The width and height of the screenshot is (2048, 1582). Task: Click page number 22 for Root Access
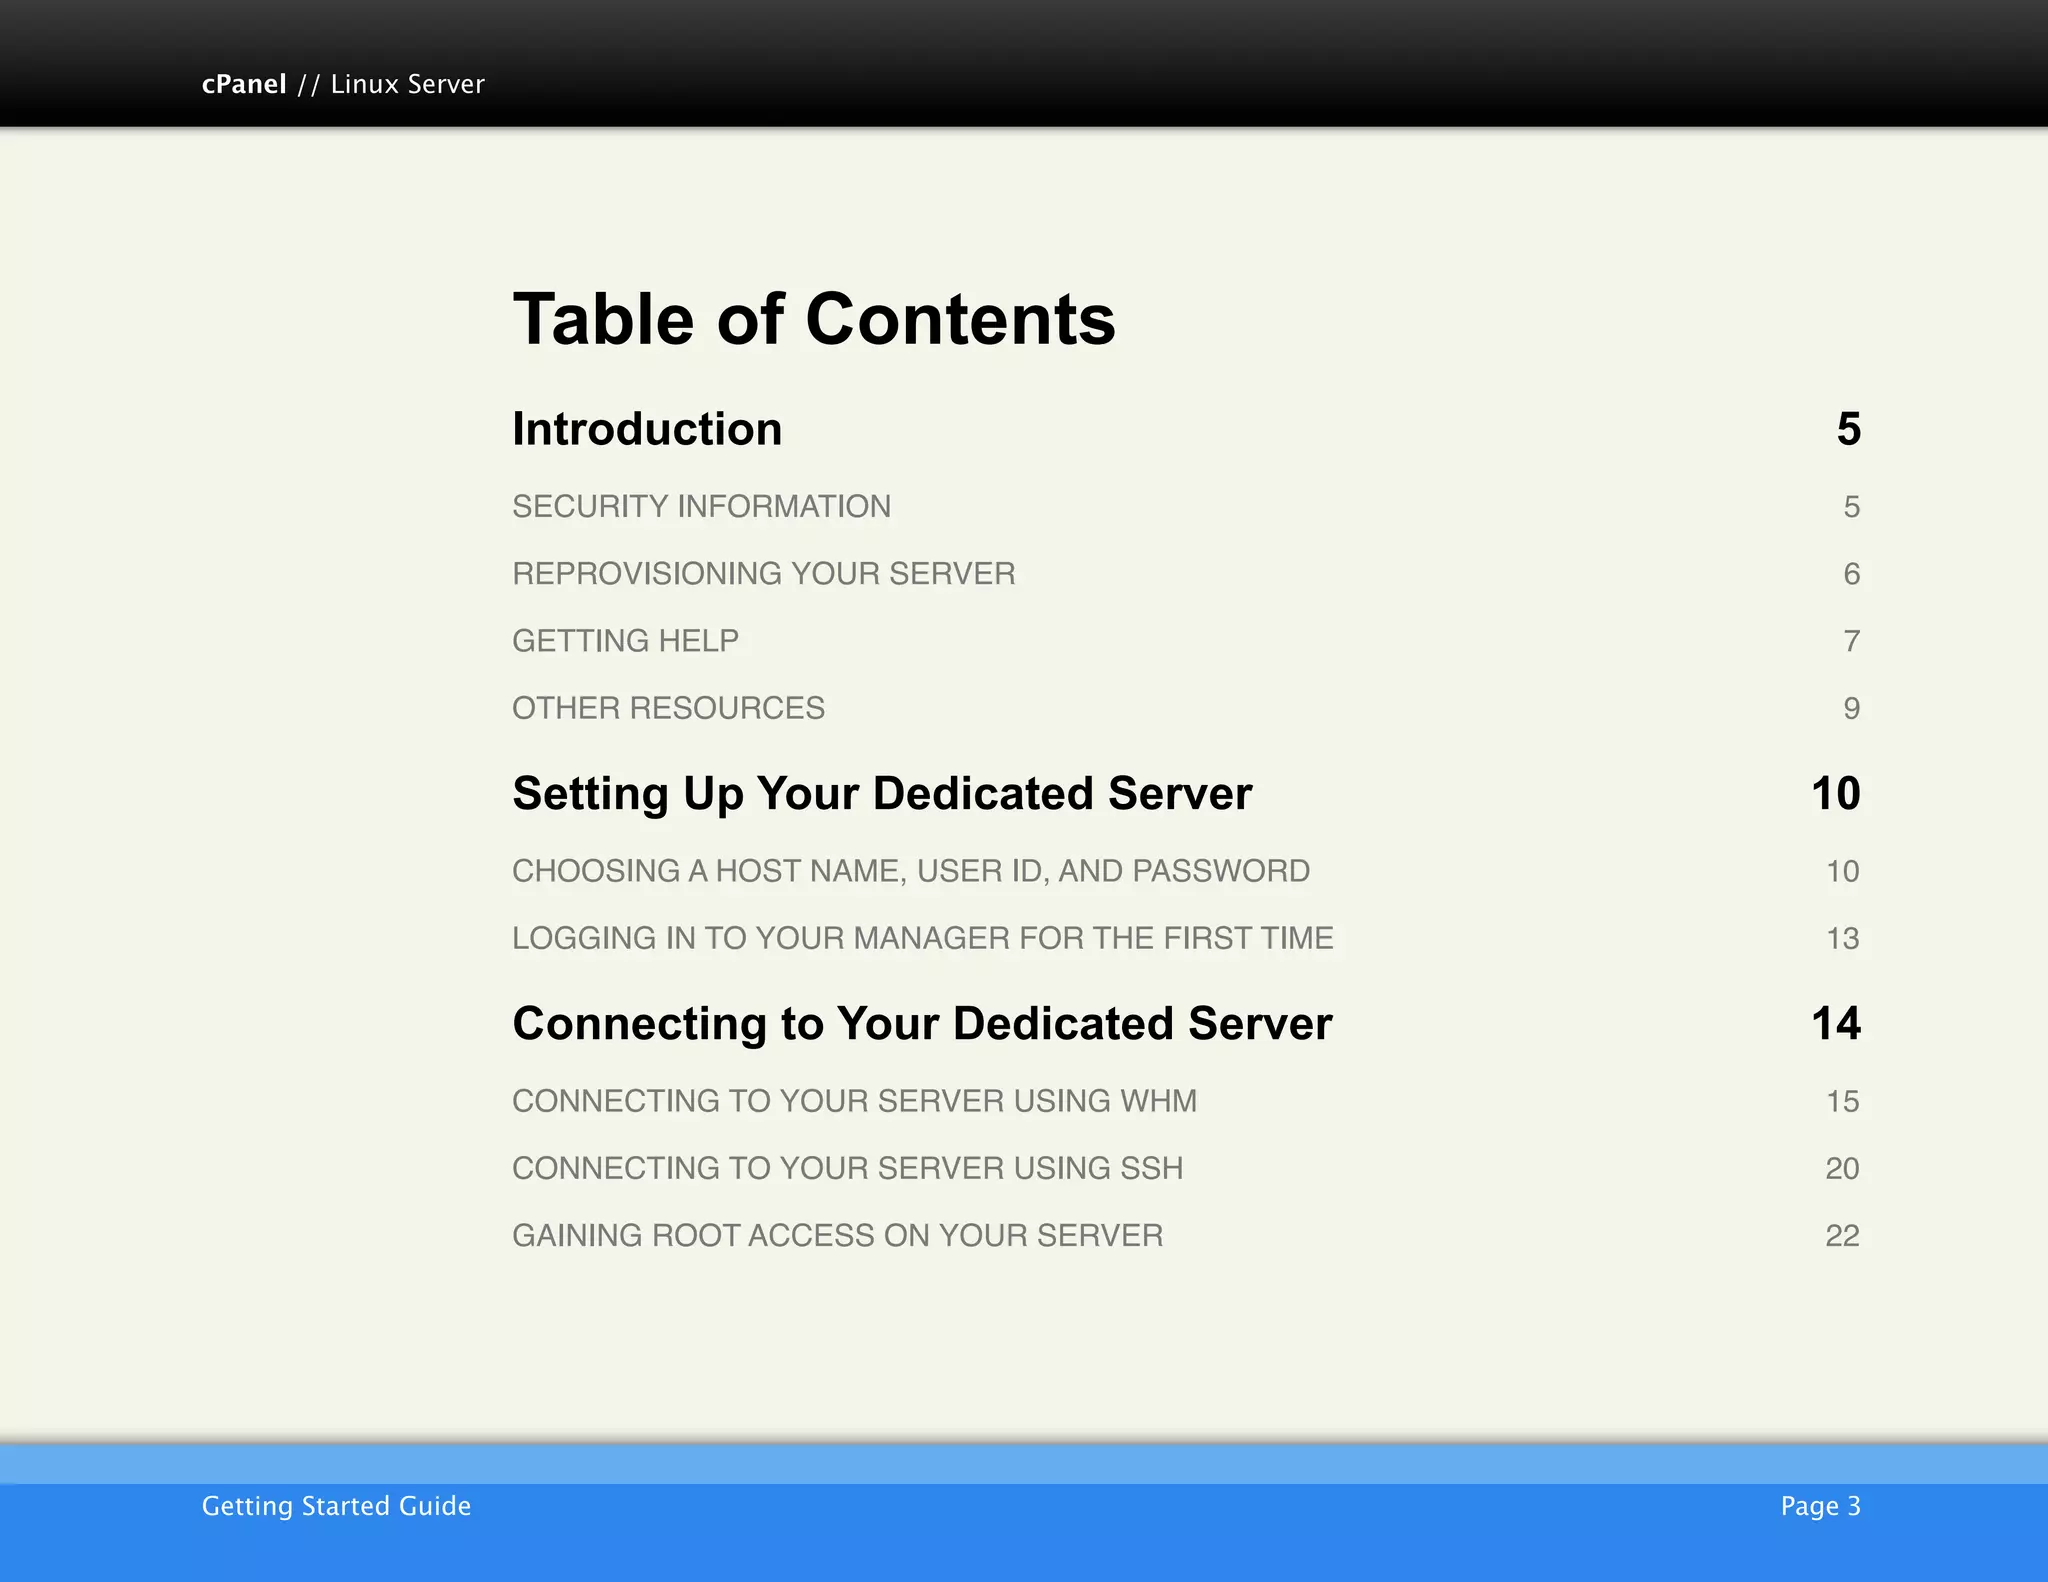click(x=1842, y=1236)
